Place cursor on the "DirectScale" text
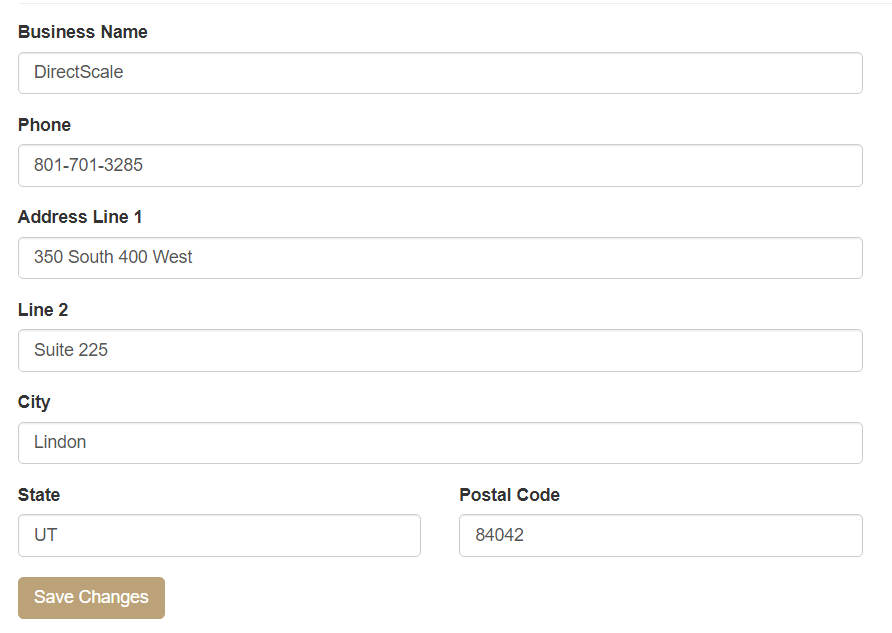This screenshot has height=633, width=892. click(x=78, y=72)
